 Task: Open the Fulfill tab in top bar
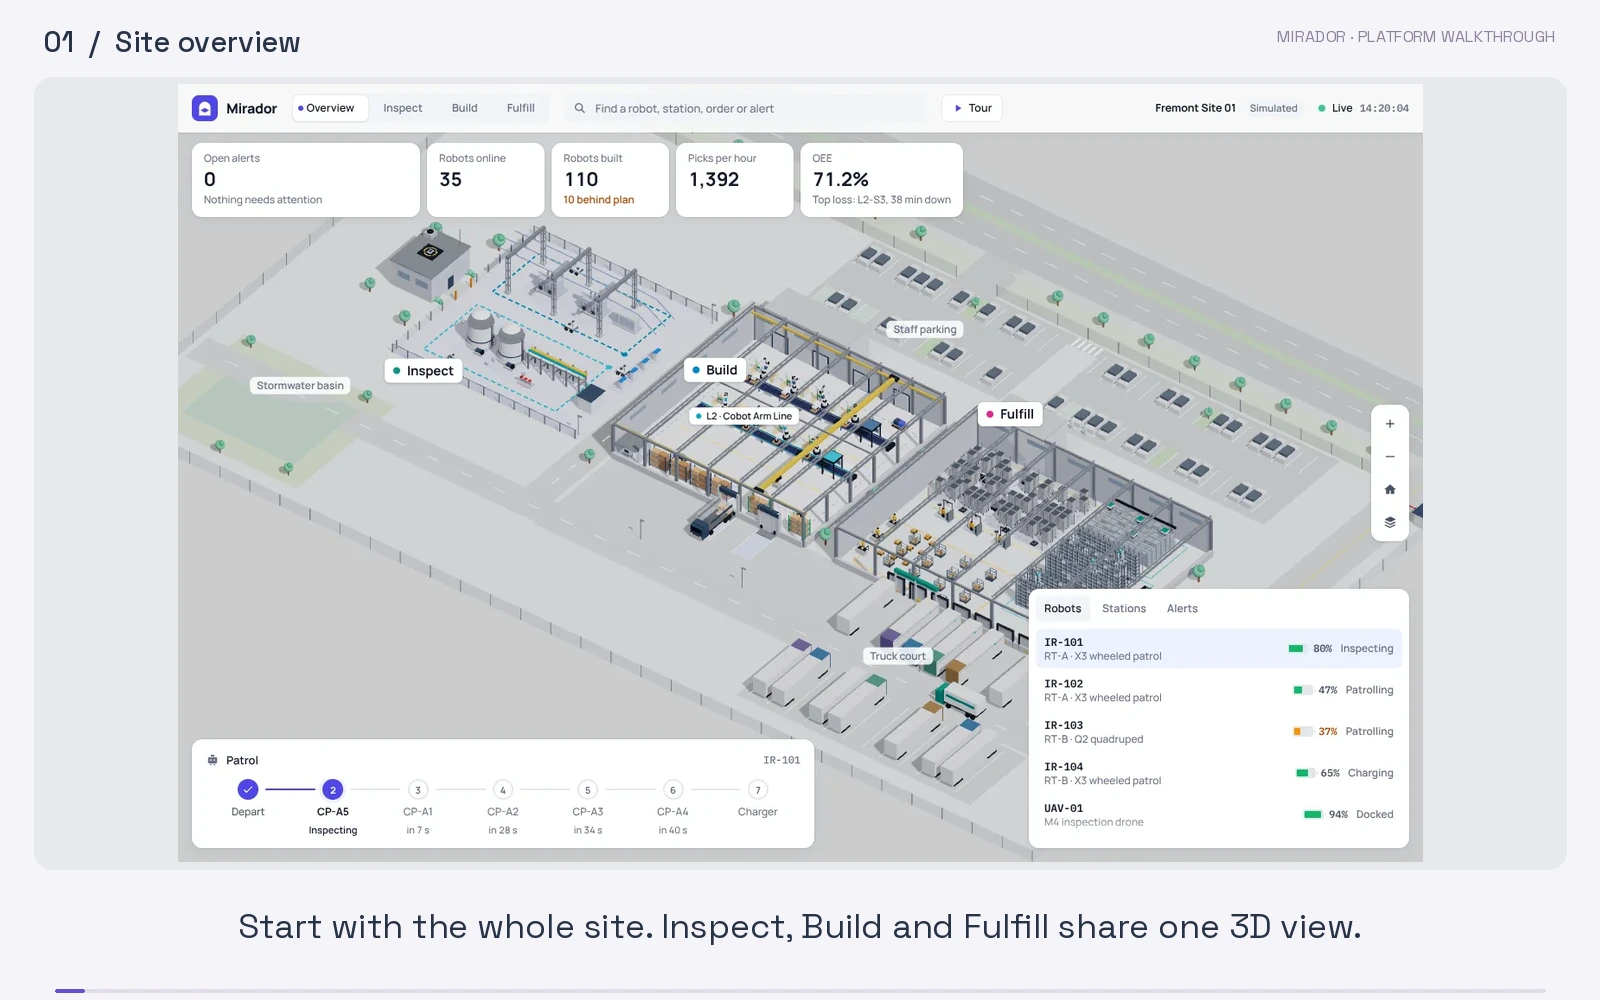[x=521, y=108]
